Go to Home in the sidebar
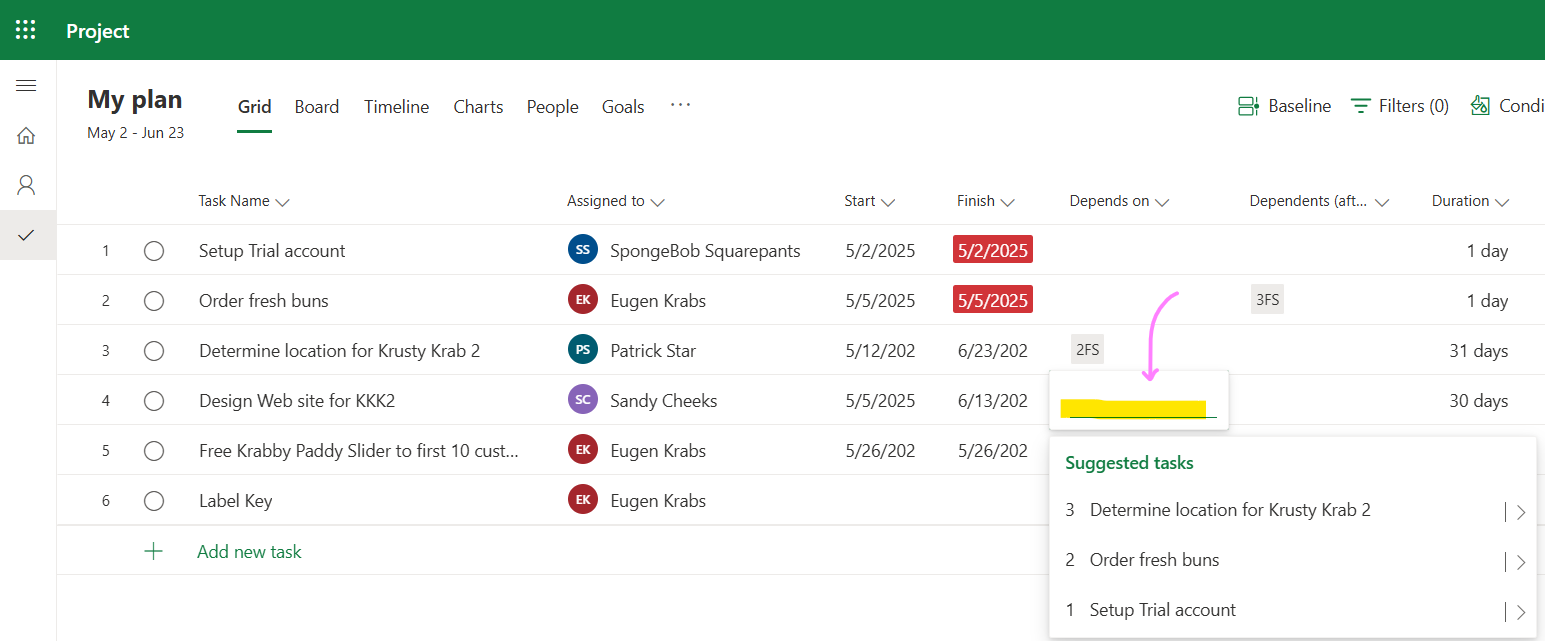Image resolution: width=1545 pixels, height=641 pixels. click(26, 135)
